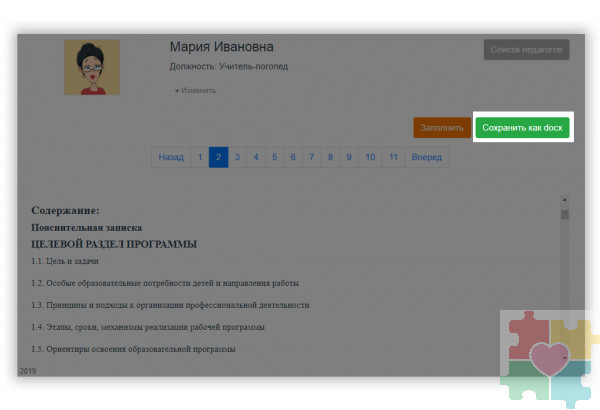Save document with "Сохранить как docx"
Viewport: 600px width, 410px height.
point(523,128)
